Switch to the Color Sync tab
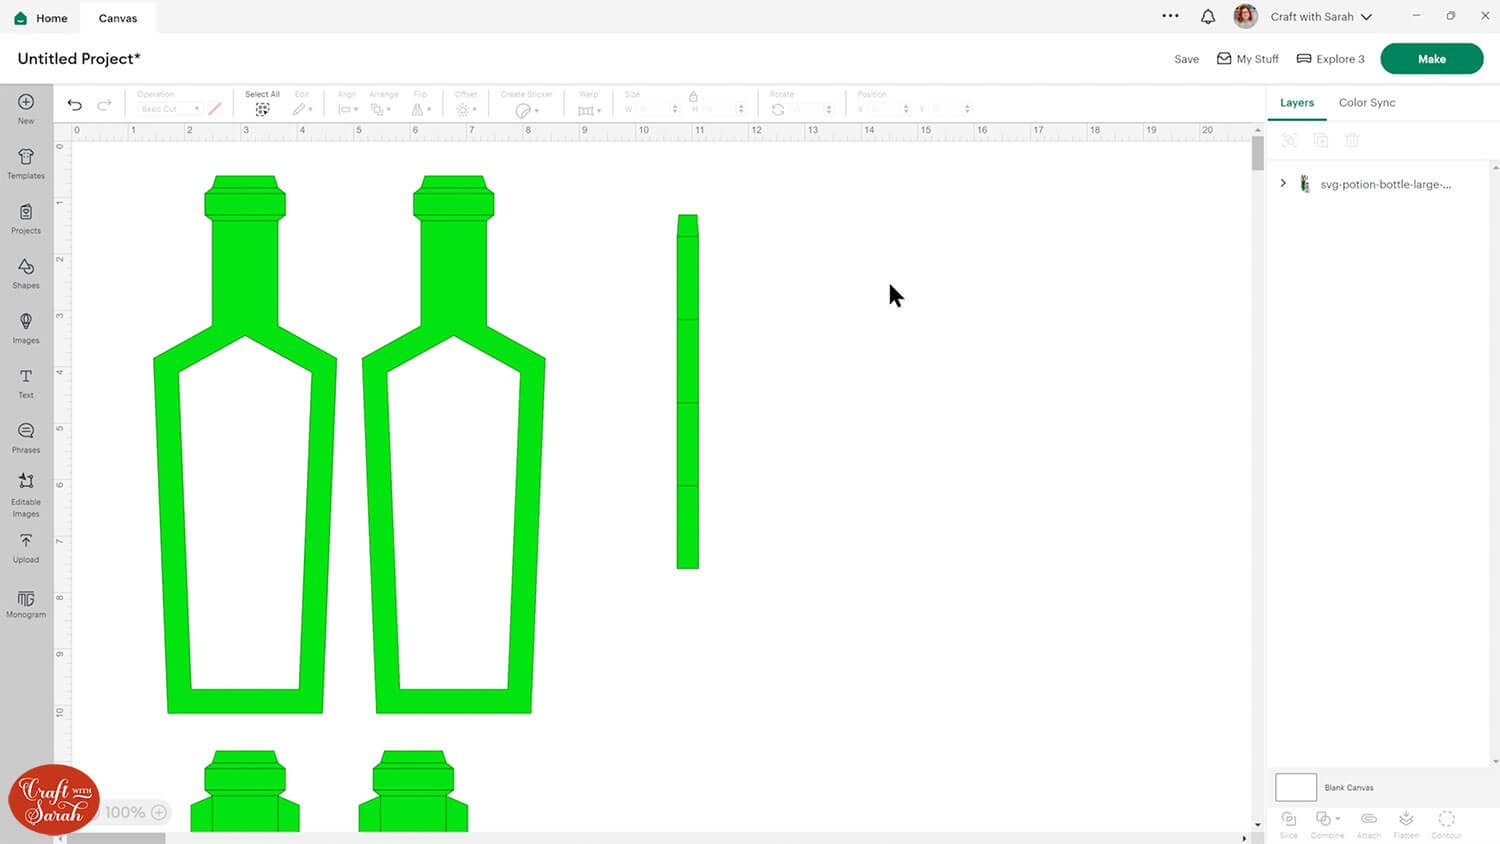 [x=1367, y=103]
